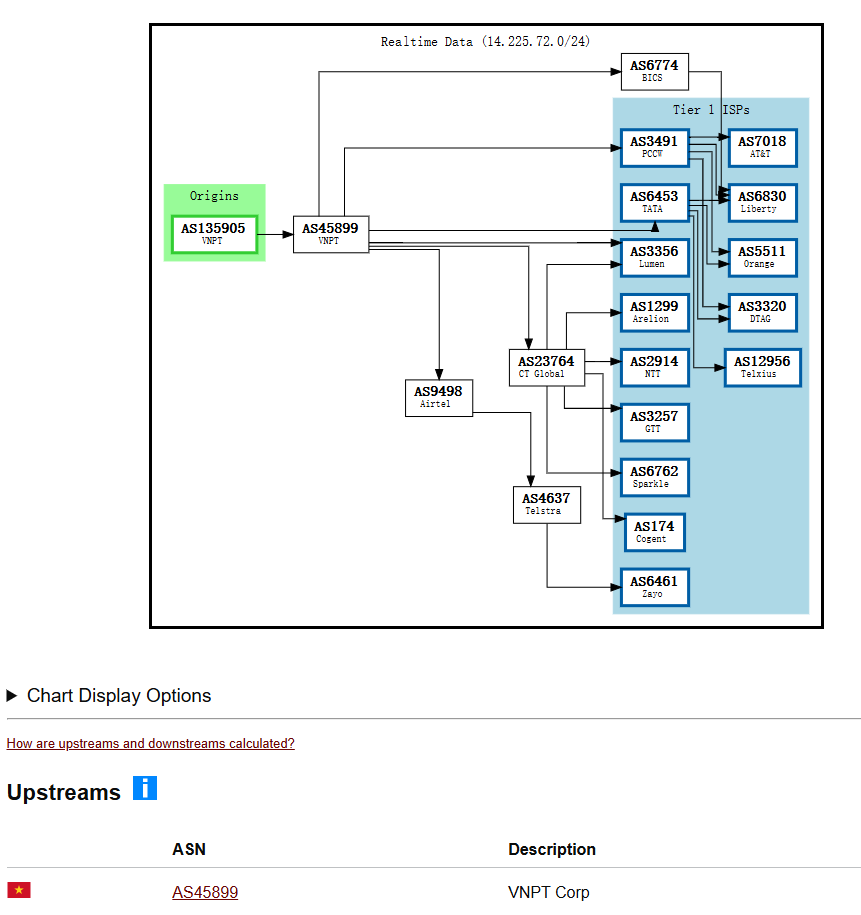
Task: Click the 'VNPT Corp' description cell
Action: tap(549, 892)
